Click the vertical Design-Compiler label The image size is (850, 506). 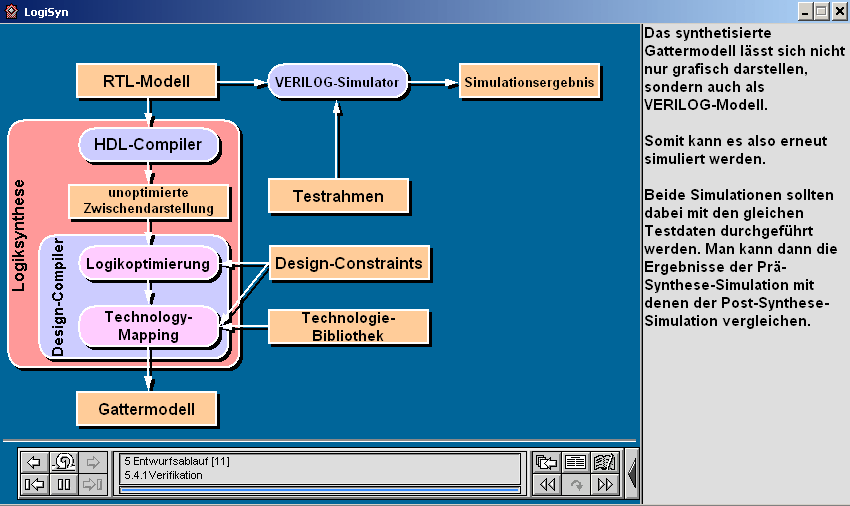[57, 297]
